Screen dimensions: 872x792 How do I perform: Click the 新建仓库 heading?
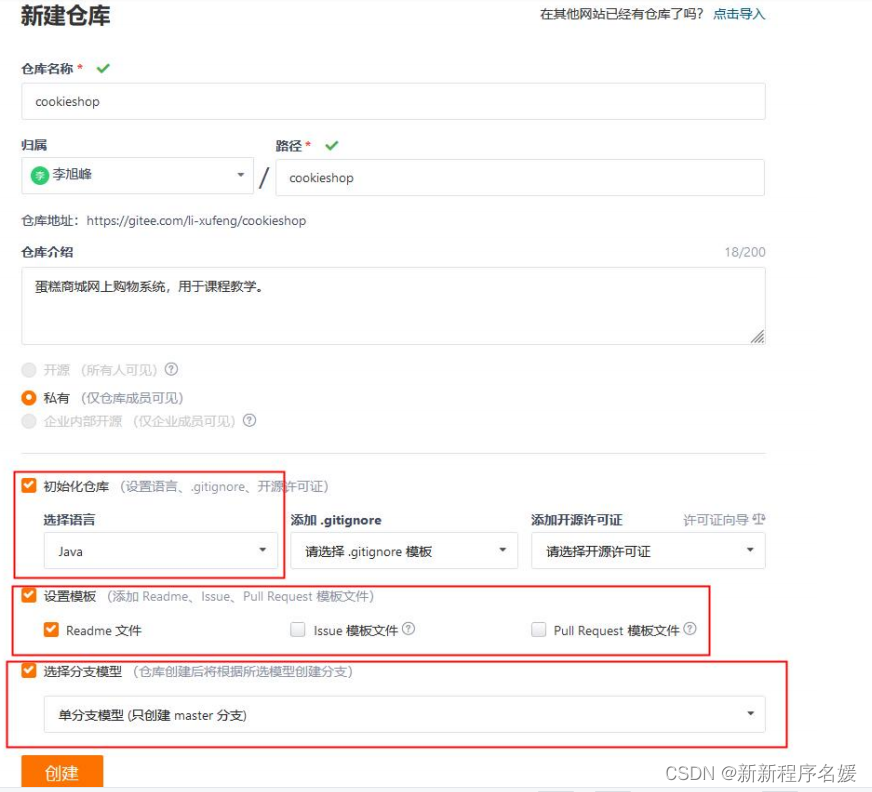(66, 16)
